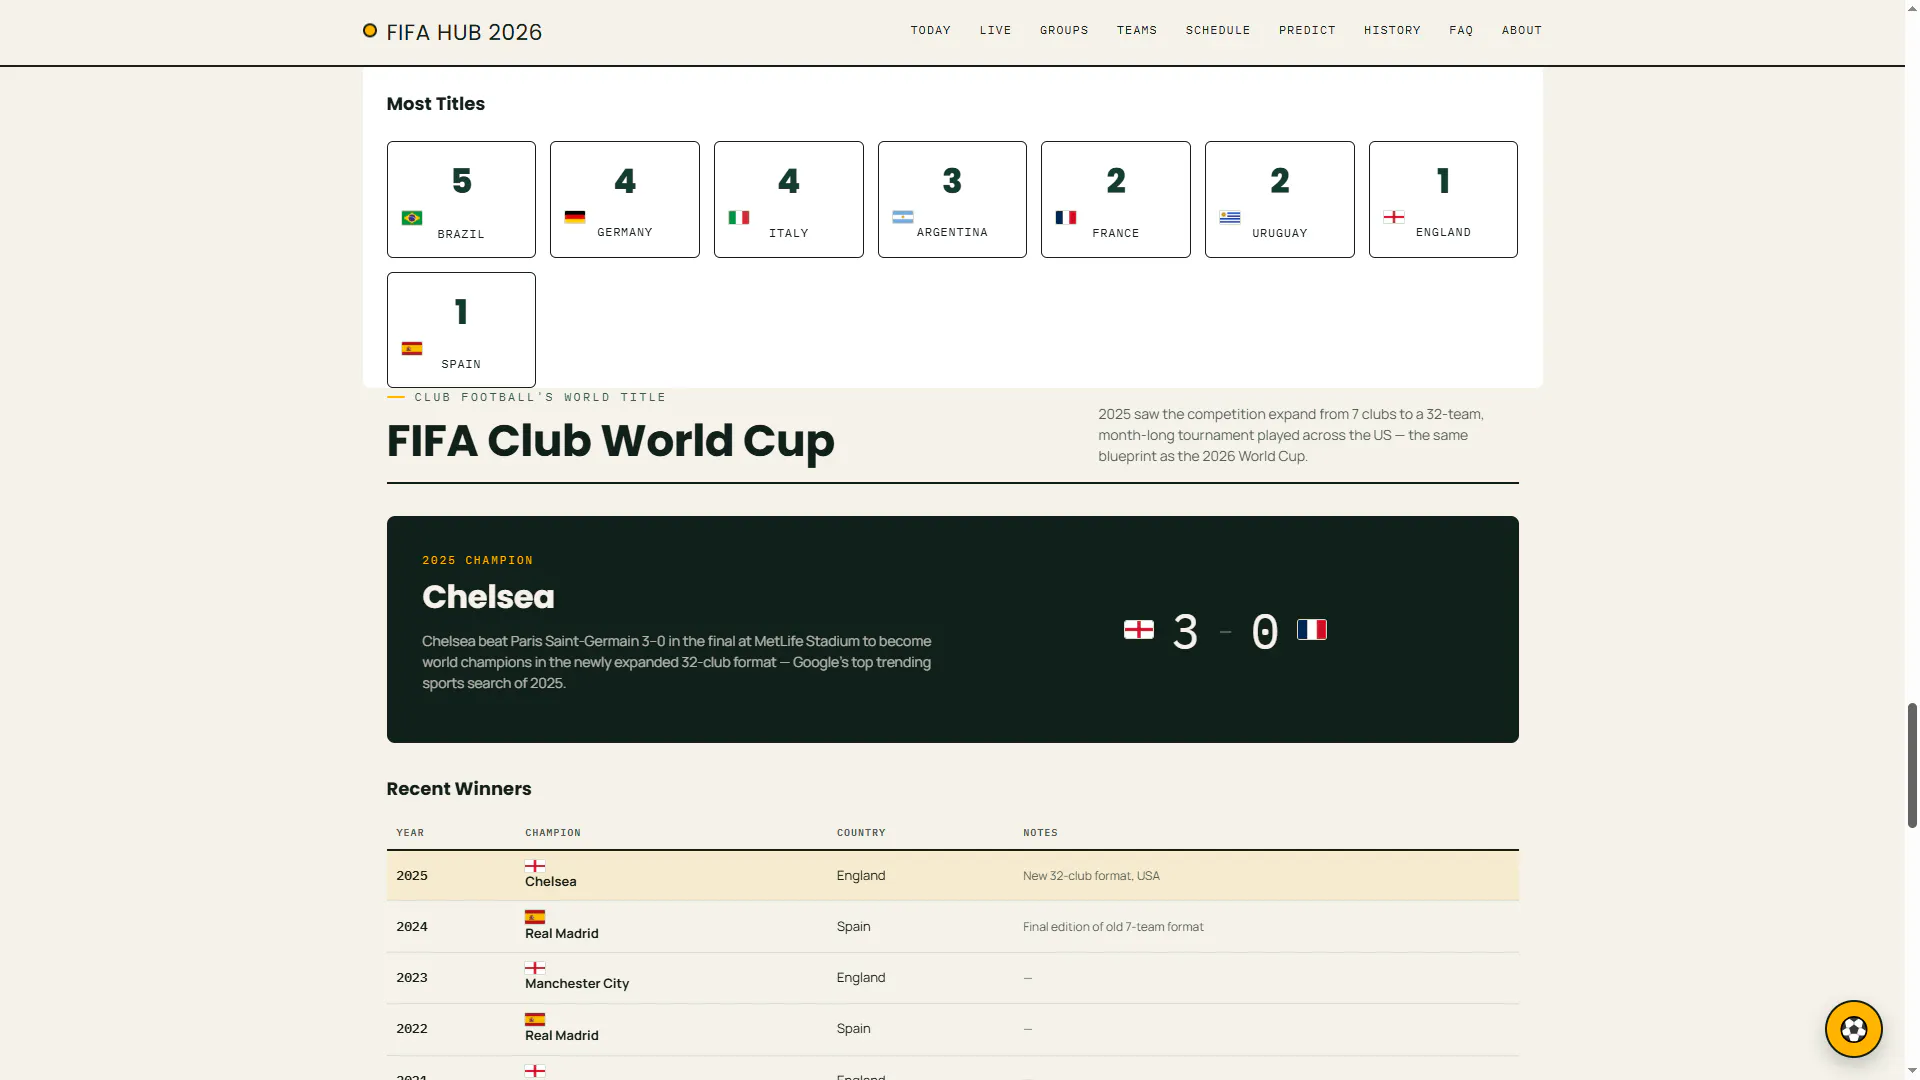Click the yellow dot logo beside FIFA HUB 2026
1920x1080 pixels.
[x=370, y=31]
